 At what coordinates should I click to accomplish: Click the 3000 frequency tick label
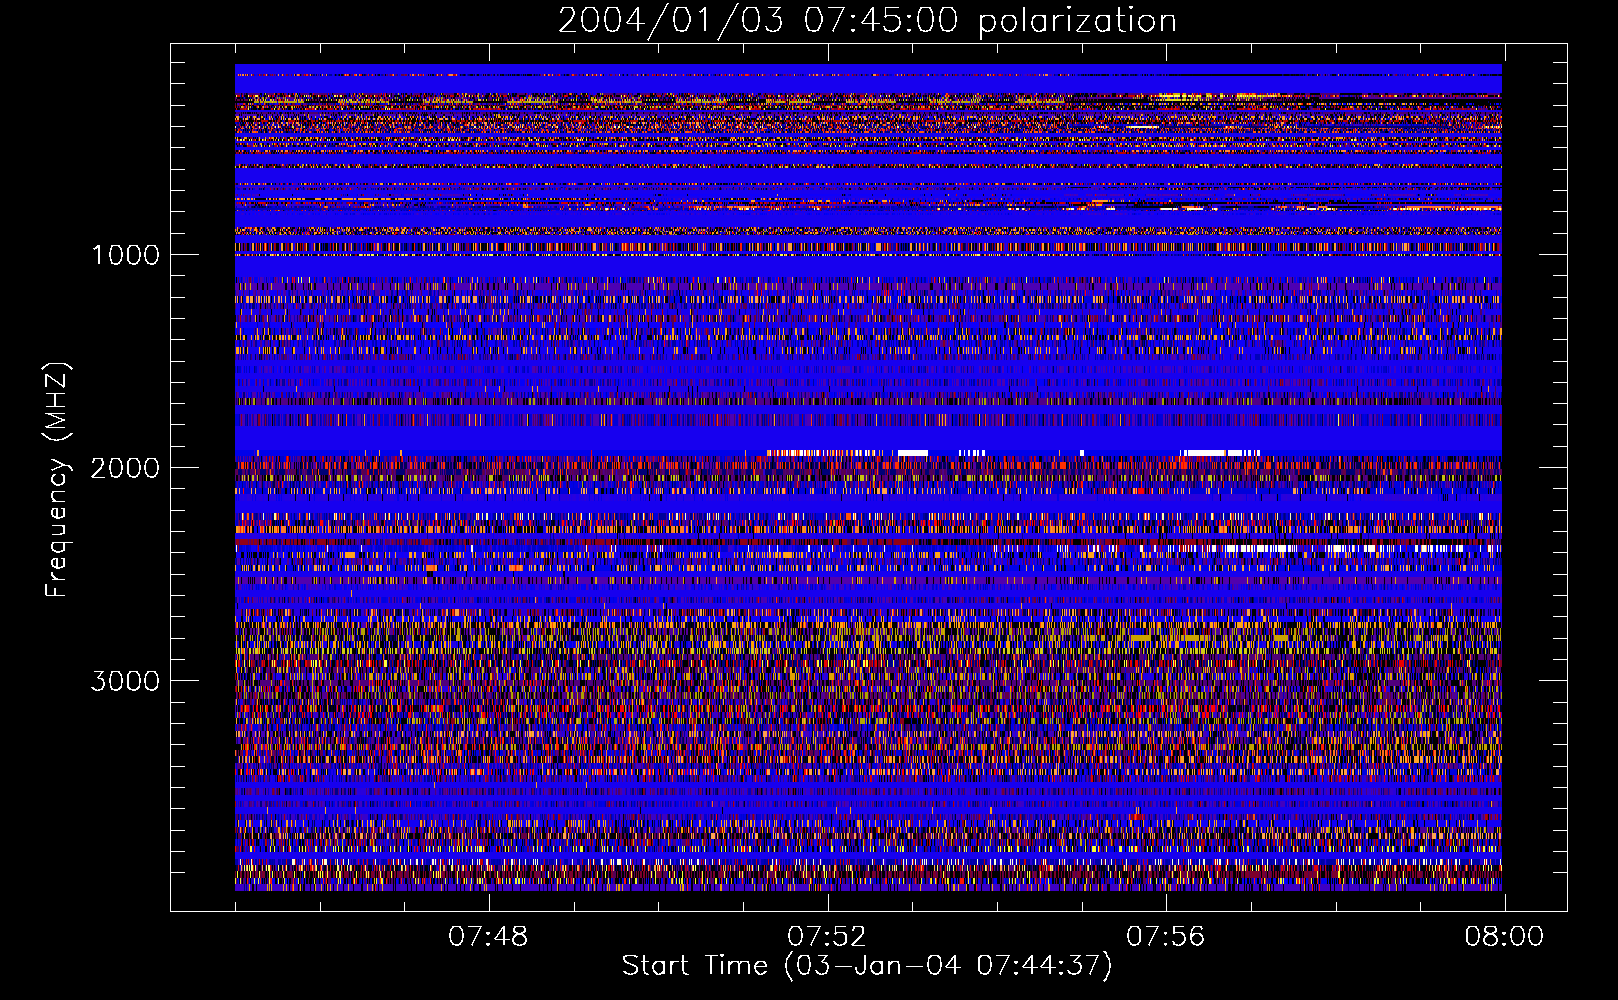[125, 681]
